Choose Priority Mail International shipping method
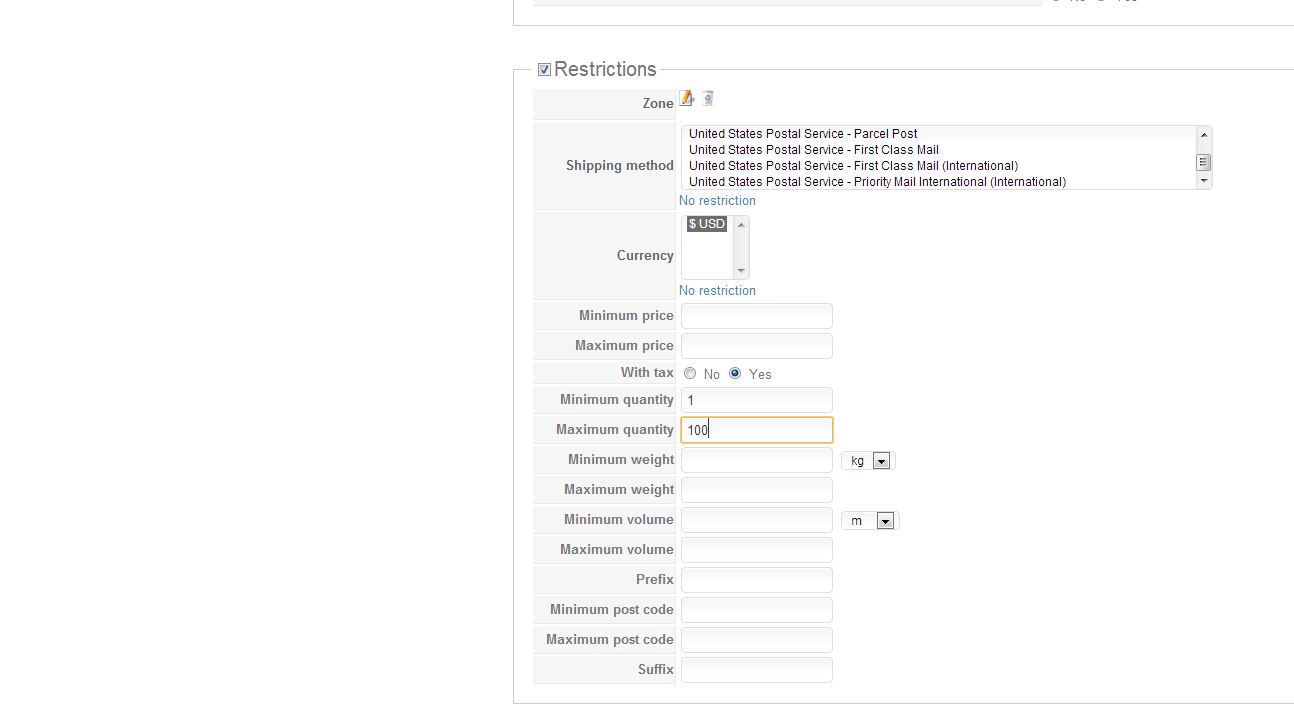The height and width of the screenshot is (707, 1294). (x=877, y=182)
